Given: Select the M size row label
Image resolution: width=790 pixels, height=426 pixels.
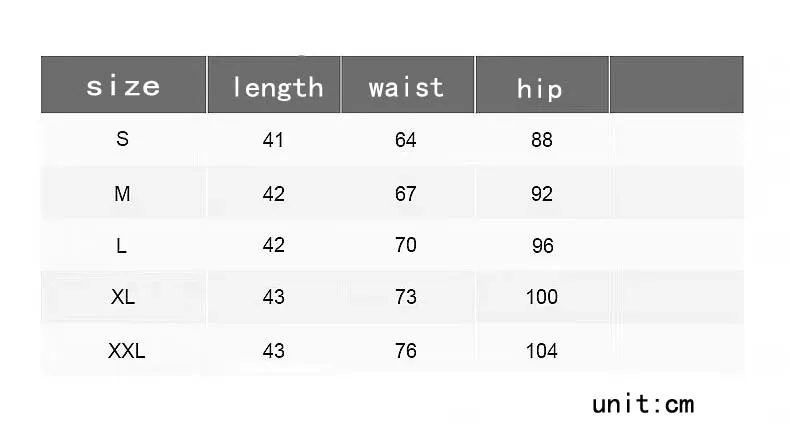Looking at the screenshot, I should 122,193.
